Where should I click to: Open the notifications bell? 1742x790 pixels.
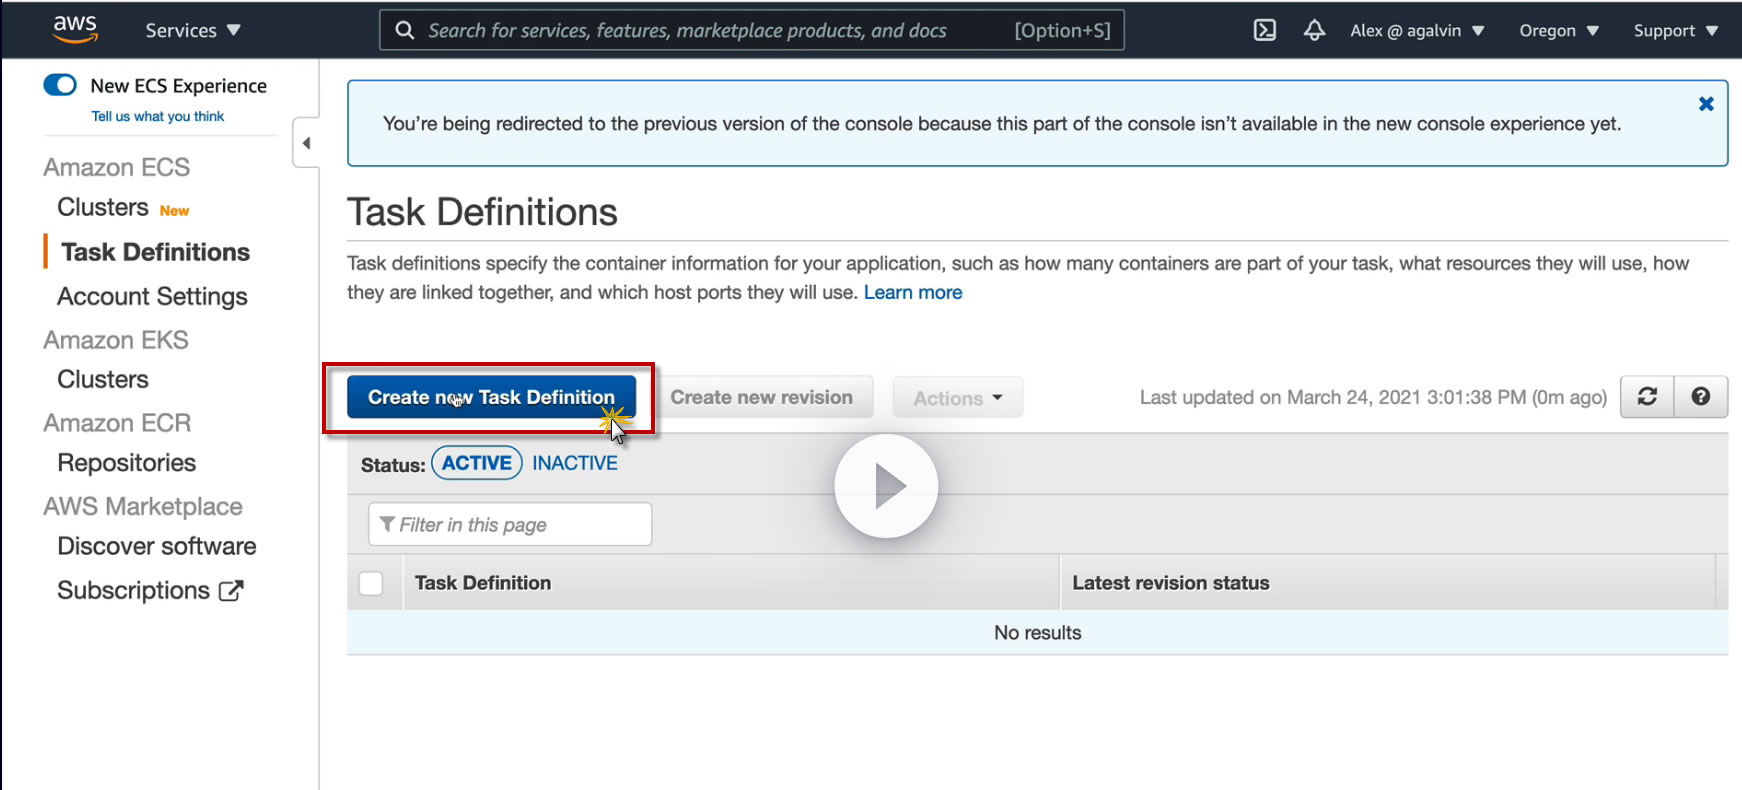[1314, 30]
